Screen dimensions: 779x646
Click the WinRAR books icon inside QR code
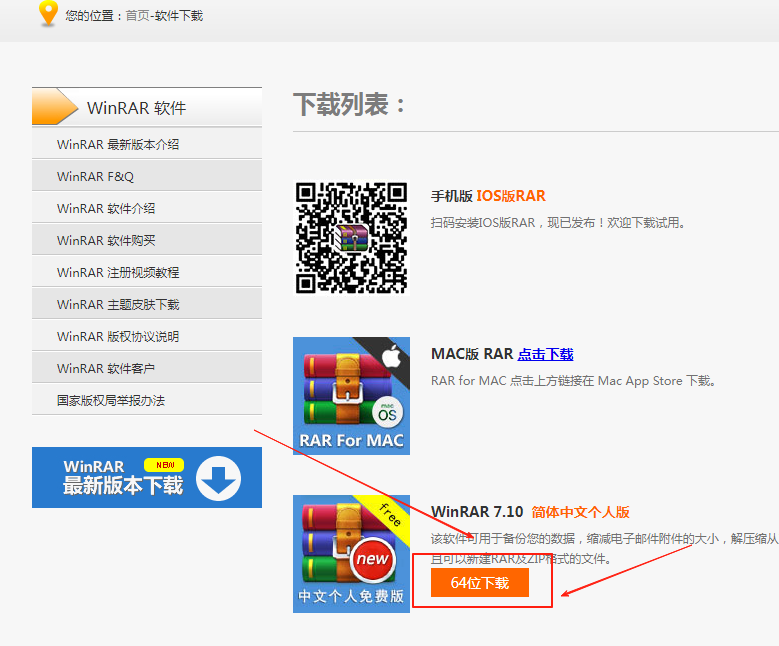click(352, 238)
